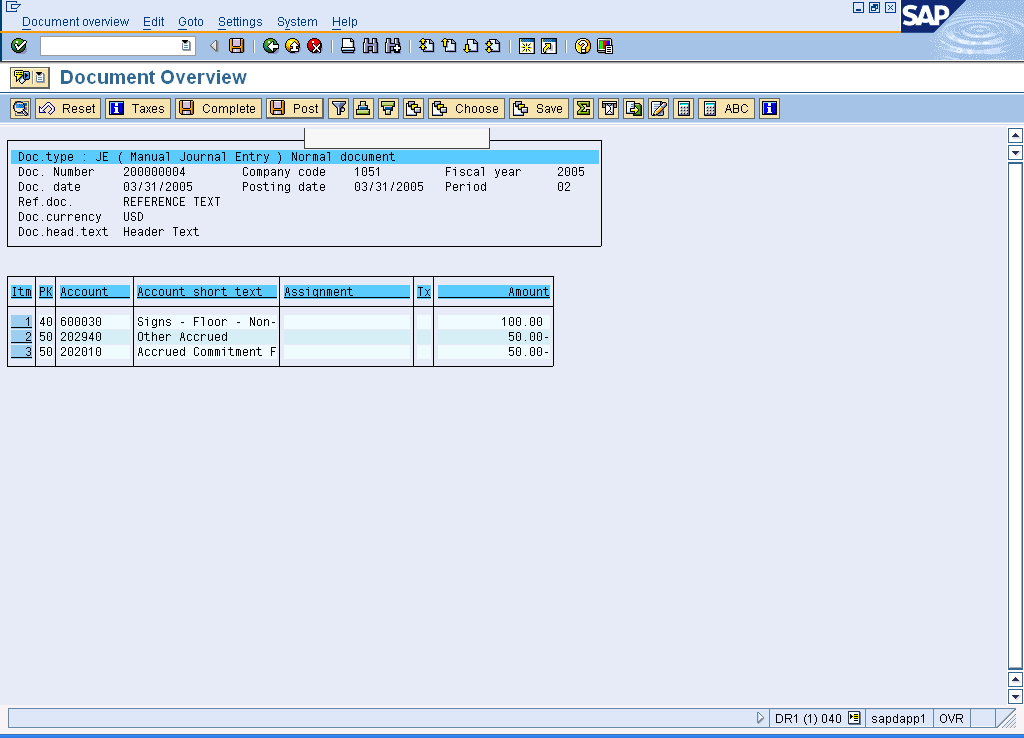
Task: Sort ascending using the toolbar icon
Action: click(x=363, y=108)
